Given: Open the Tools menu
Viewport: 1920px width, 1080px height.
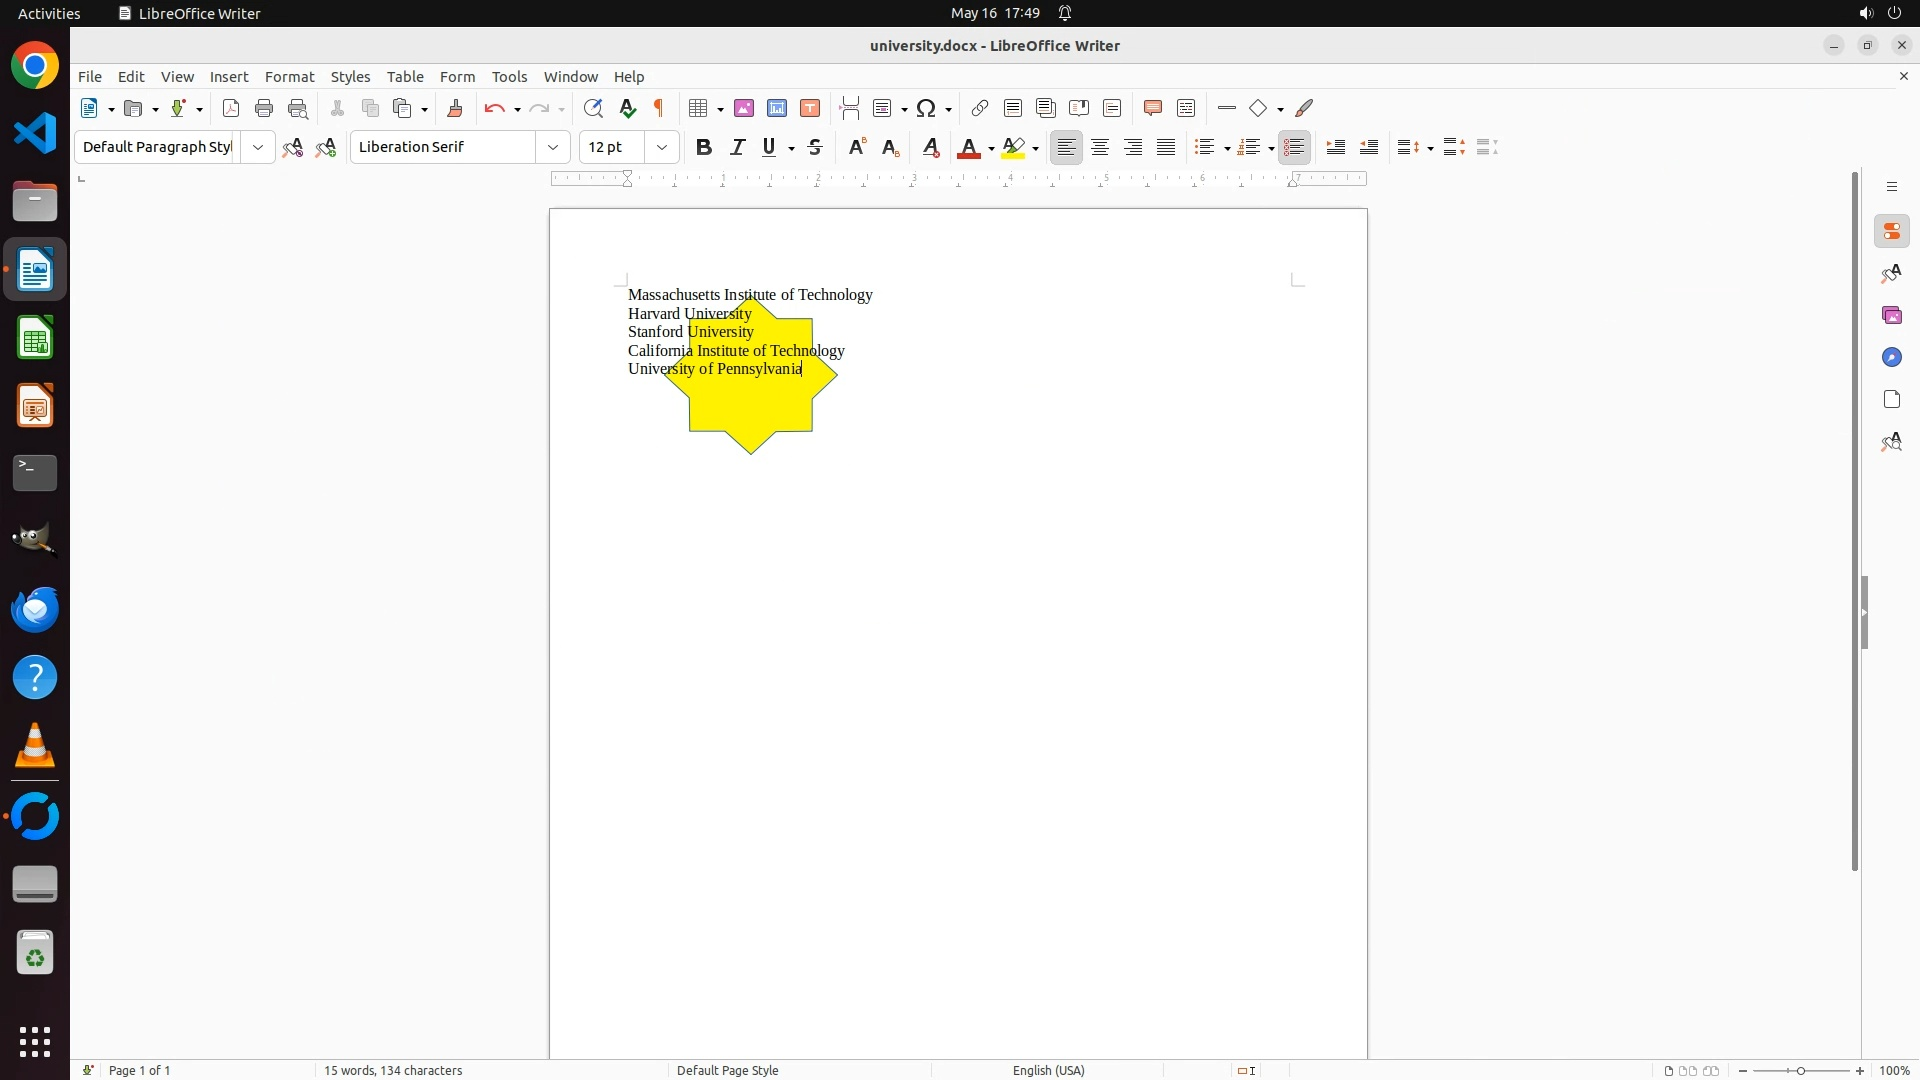Looking at the screenshot, I should pos(509,77).
